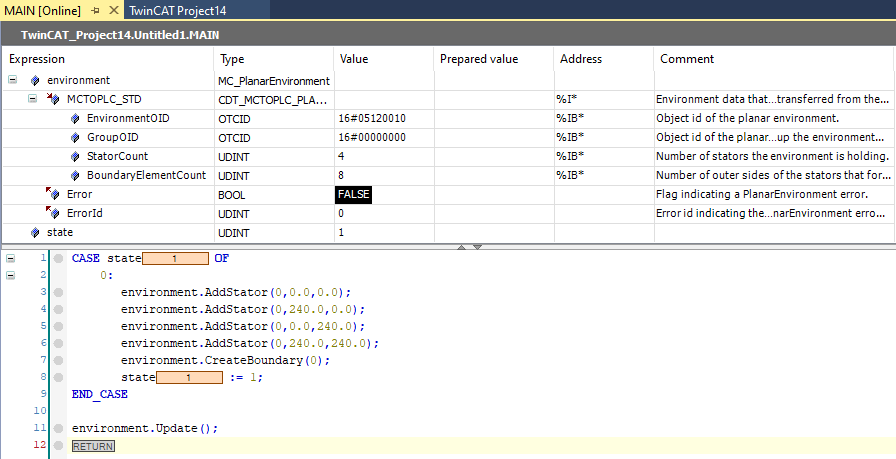Set a breakpoint on line 7
Viewport: 896px width, 459px height.
58,361
